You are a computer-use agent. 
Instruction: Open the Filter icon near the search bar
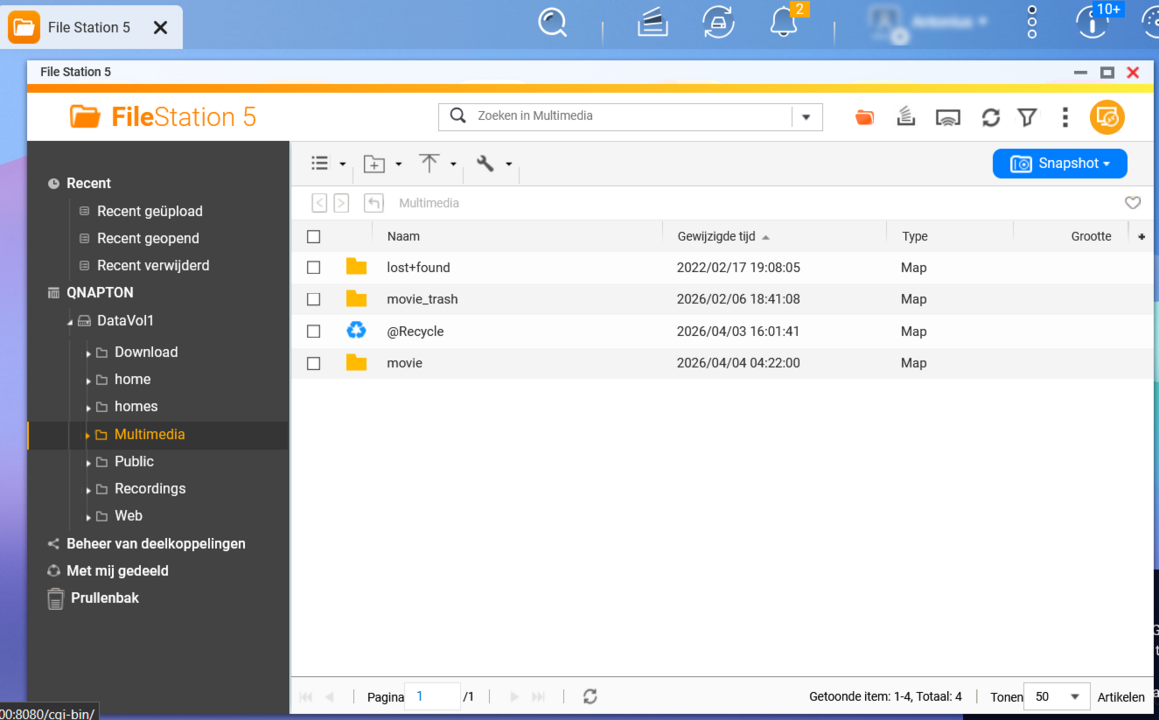[1027, 117]
